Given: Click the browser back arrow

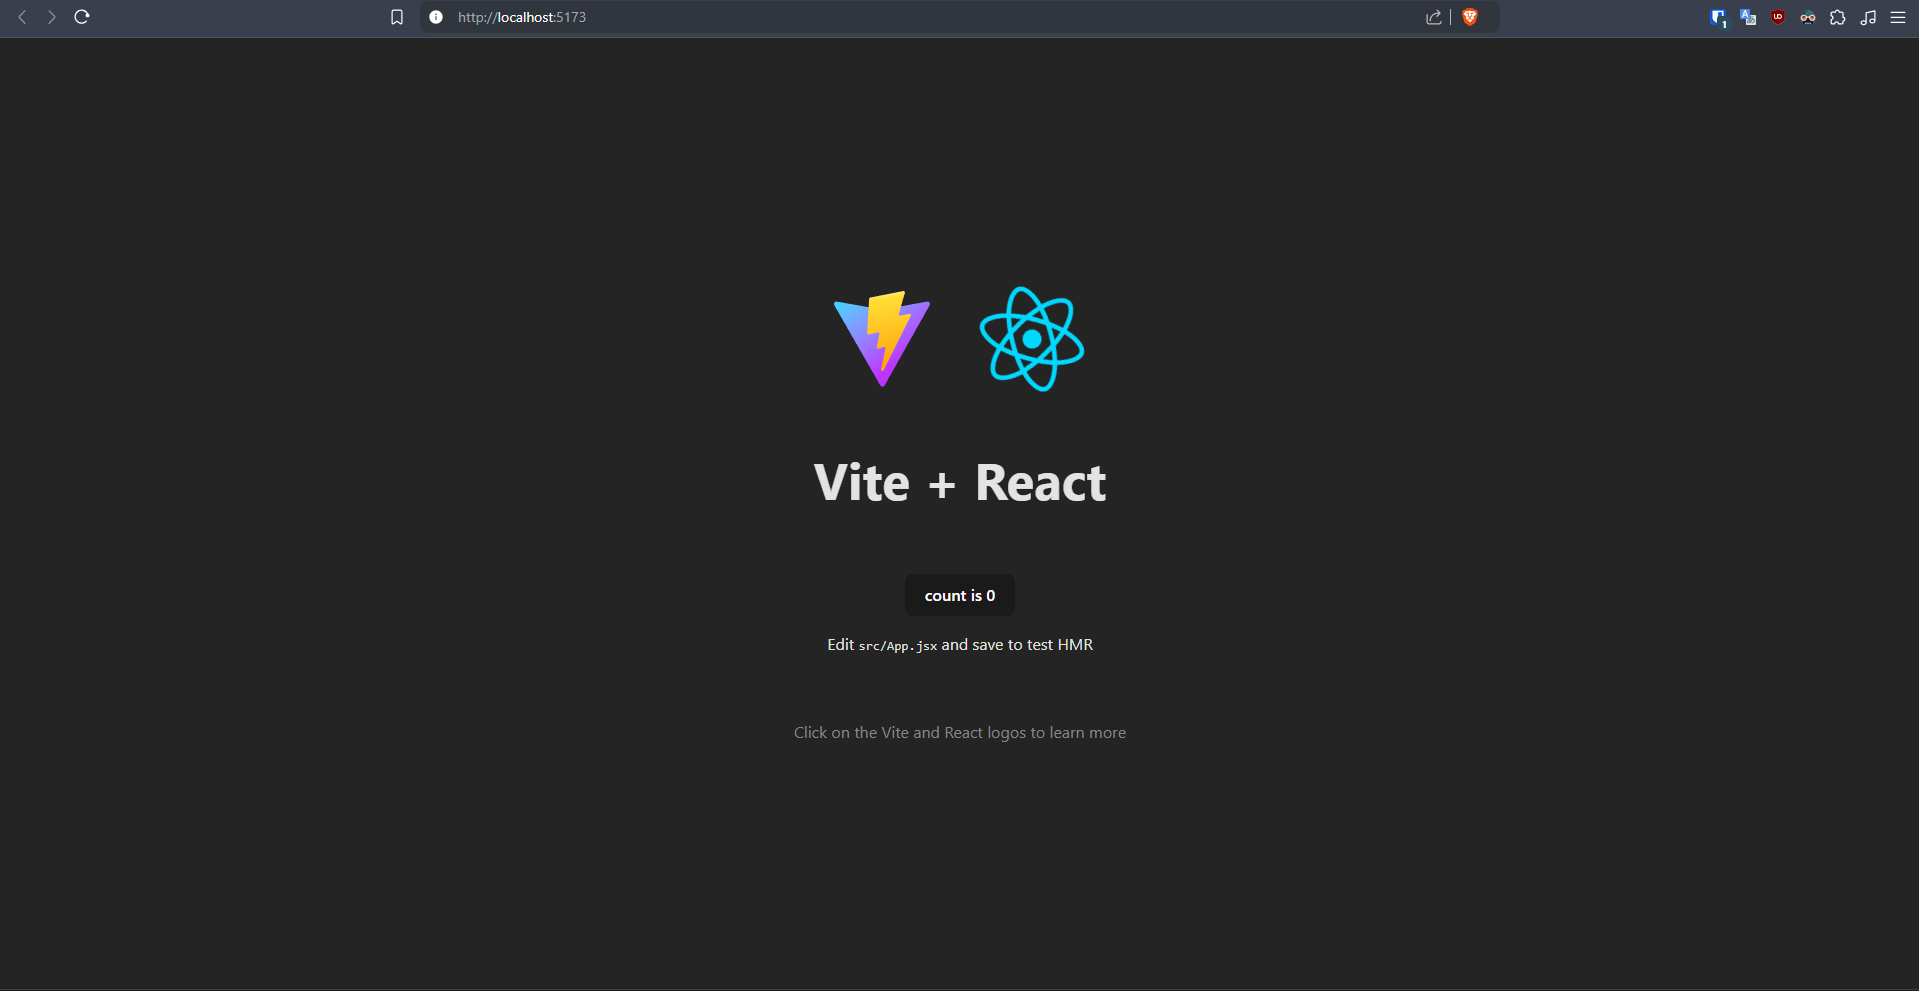Looking at the screenshot, I should point(22,17).
